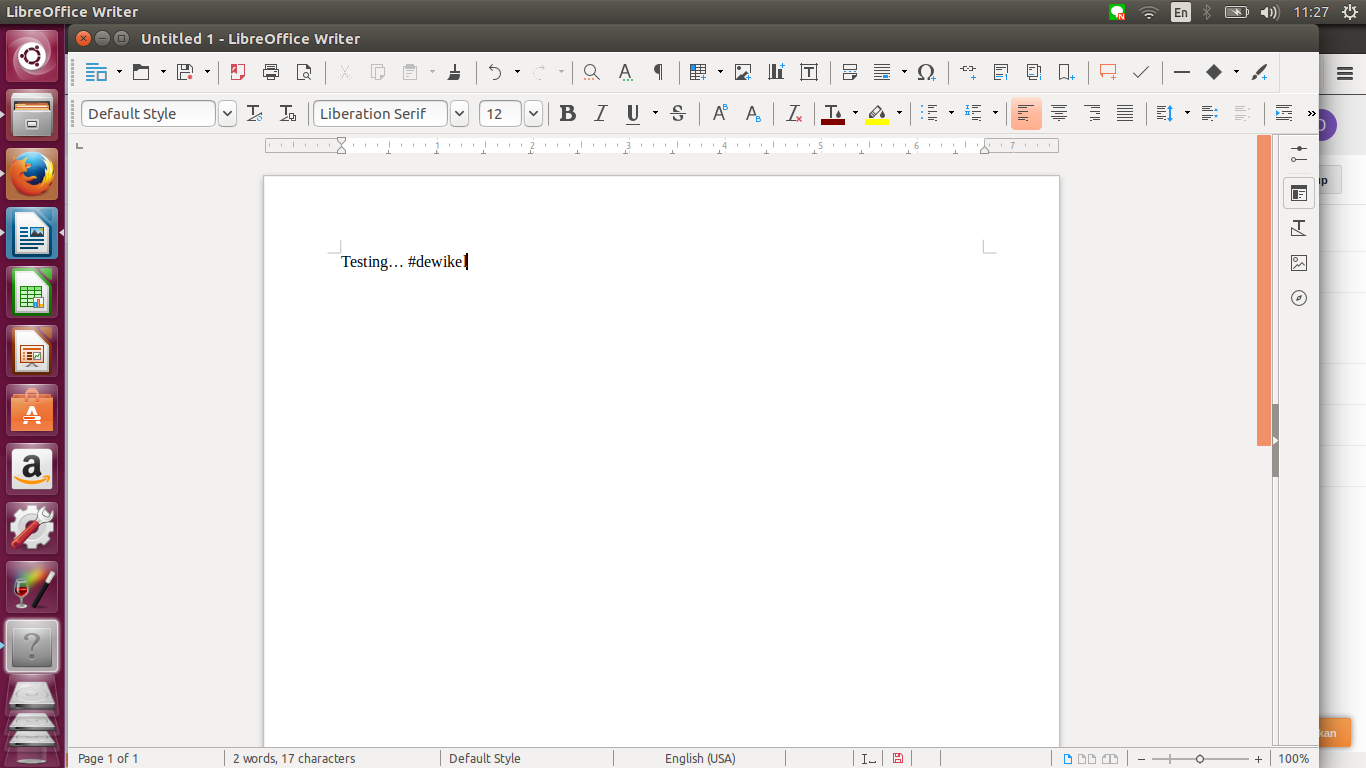Insert a table using the table icon
Image resolution: width=1366 pixels, height=768 pixels.
pyautogui.click(x=699, y=72)
